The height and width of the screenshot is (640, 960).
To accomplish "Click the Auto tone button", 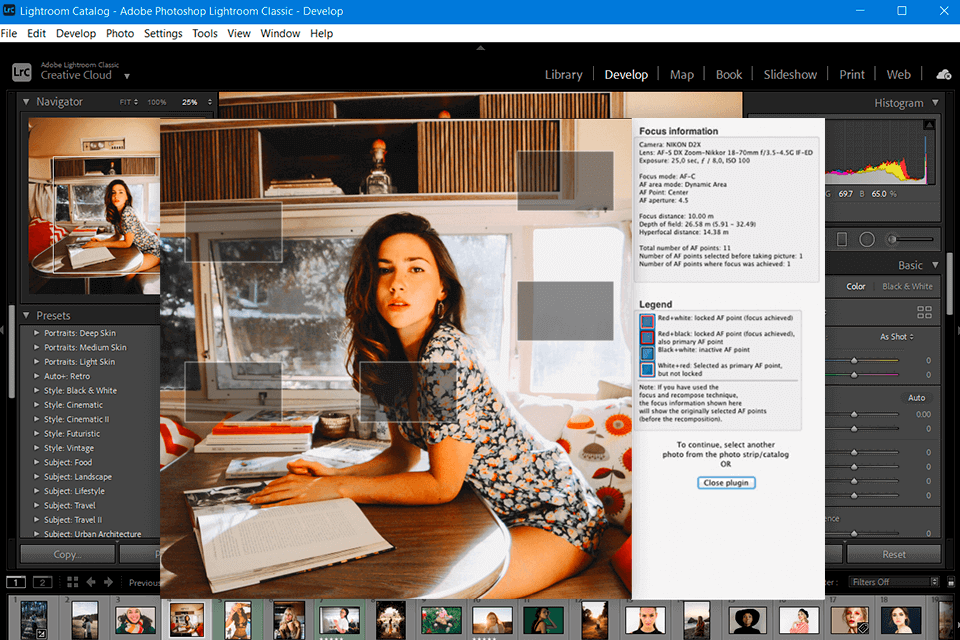I will click(x=917, y=398).
